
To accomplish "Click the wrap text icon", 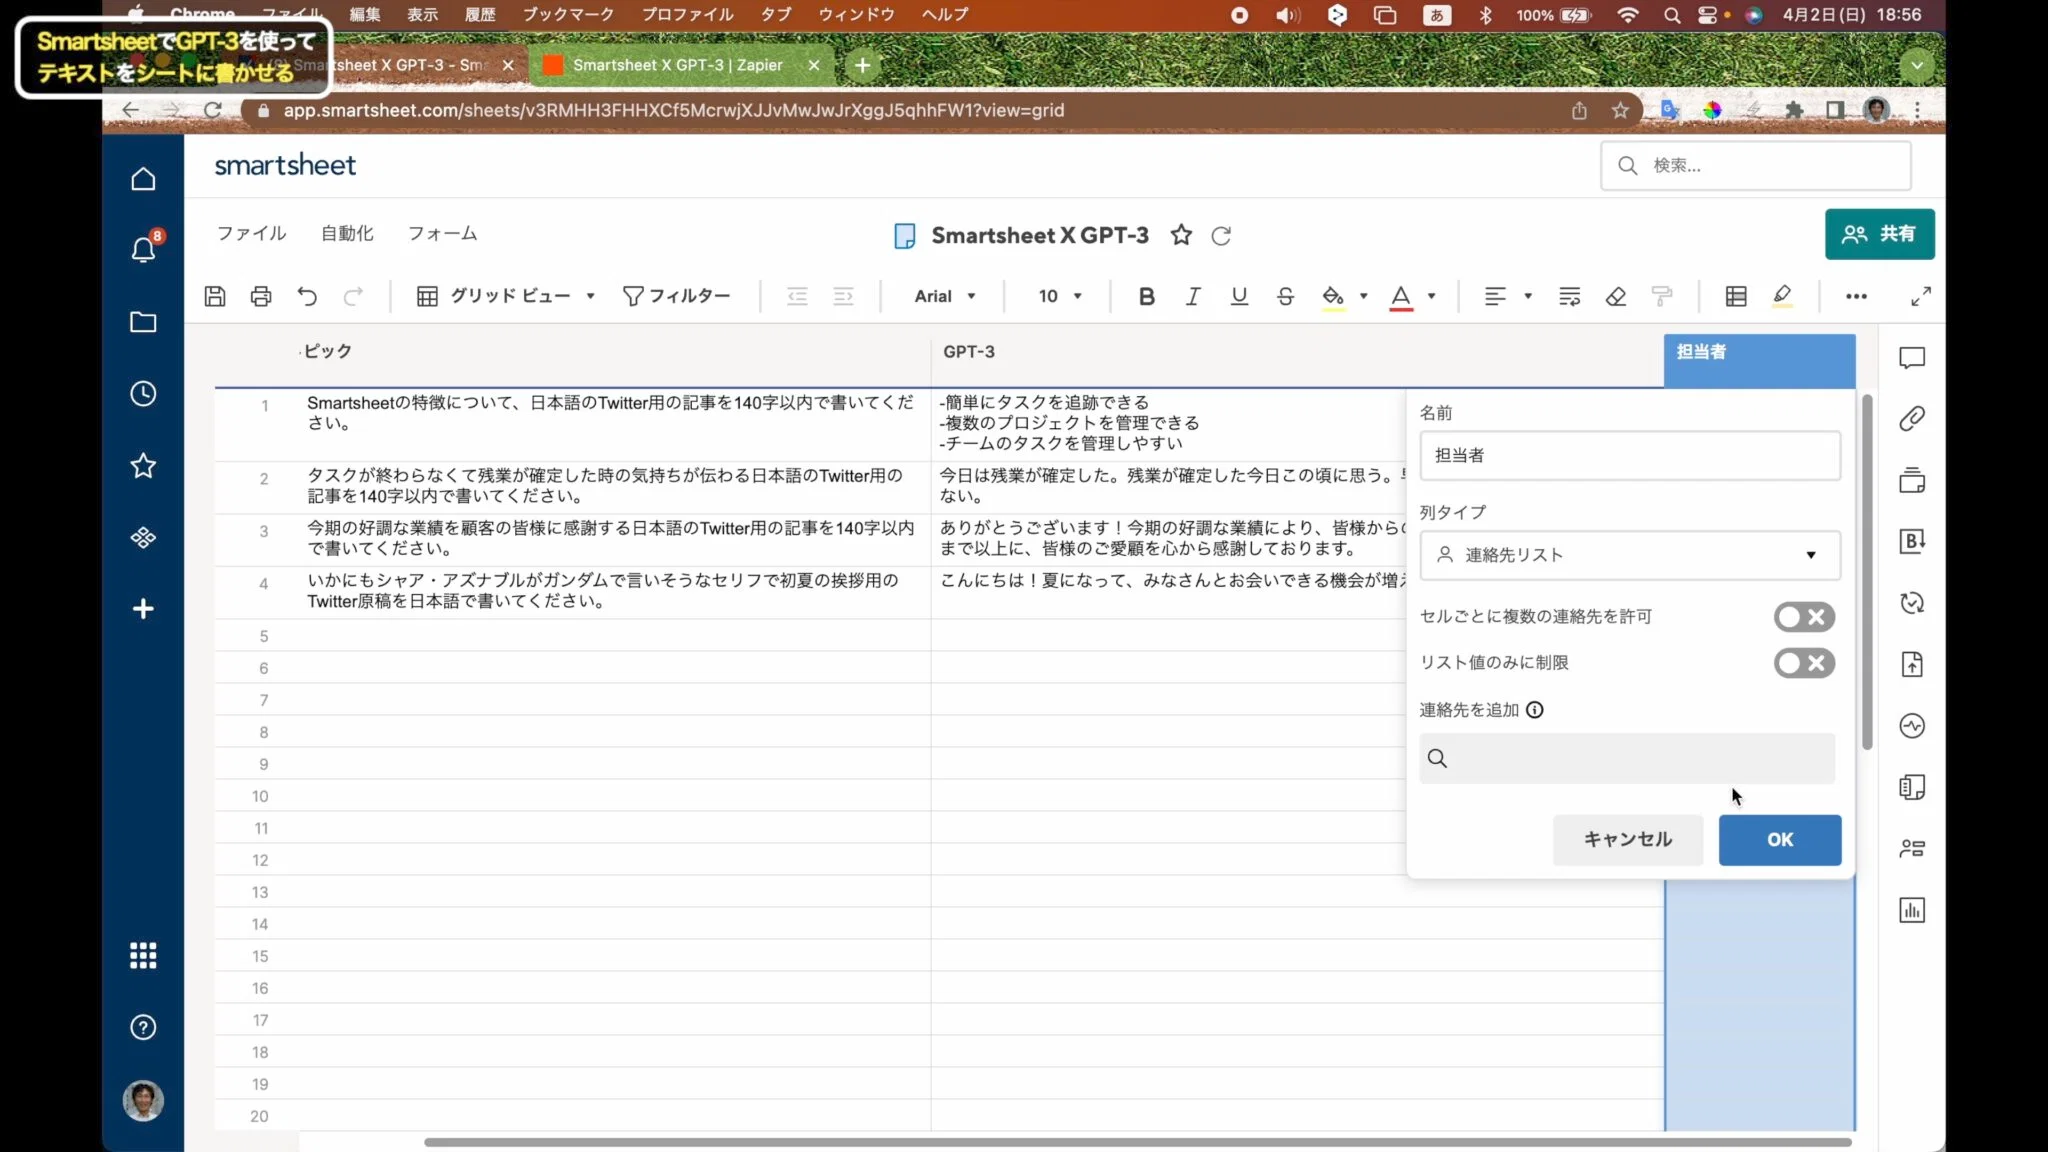I will tap(1570, 296).
